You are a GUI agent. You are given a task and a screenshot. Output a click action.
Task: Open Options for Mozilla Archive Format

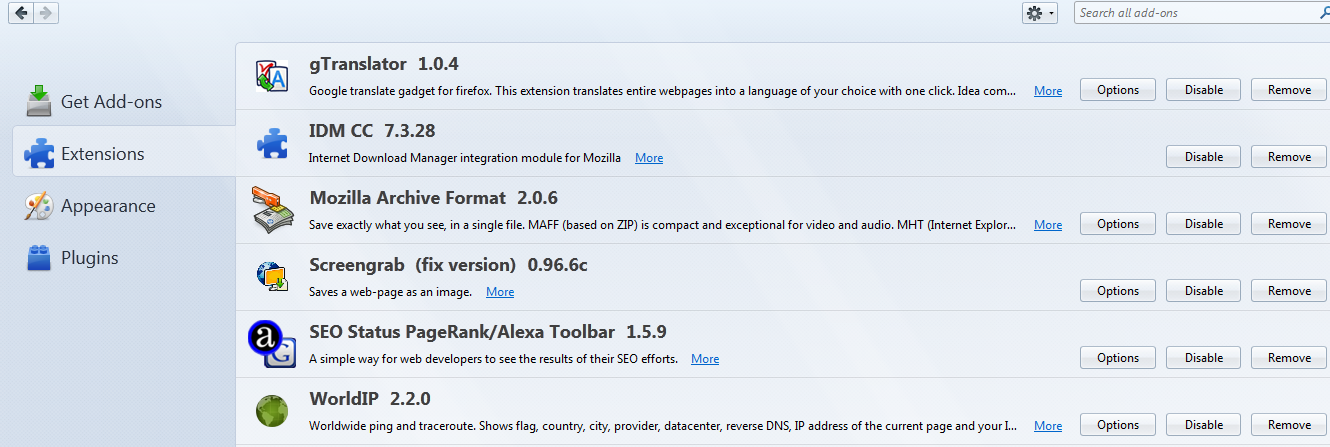point(1118,224)
